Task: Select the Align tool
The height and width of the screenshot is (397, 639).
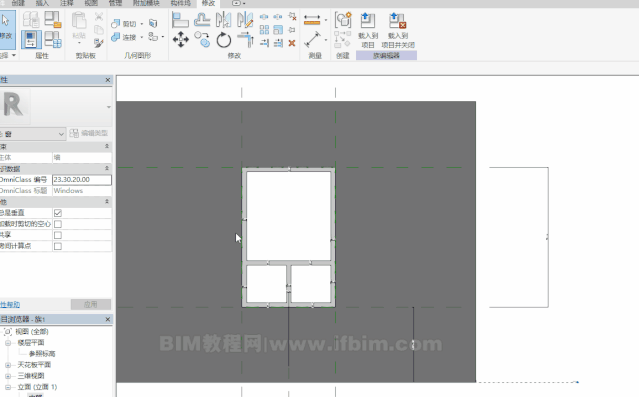Action: tap(180, 20)
